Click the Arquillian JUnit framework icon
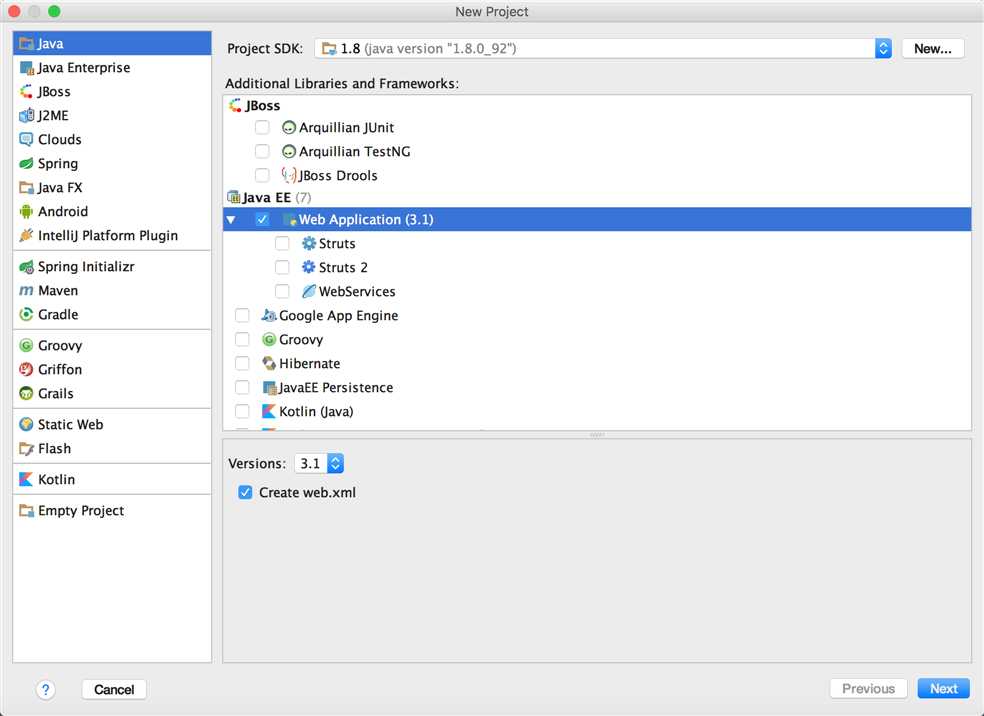Image resolution: width=984 pixels, height=716 pixels. [289, 128]
